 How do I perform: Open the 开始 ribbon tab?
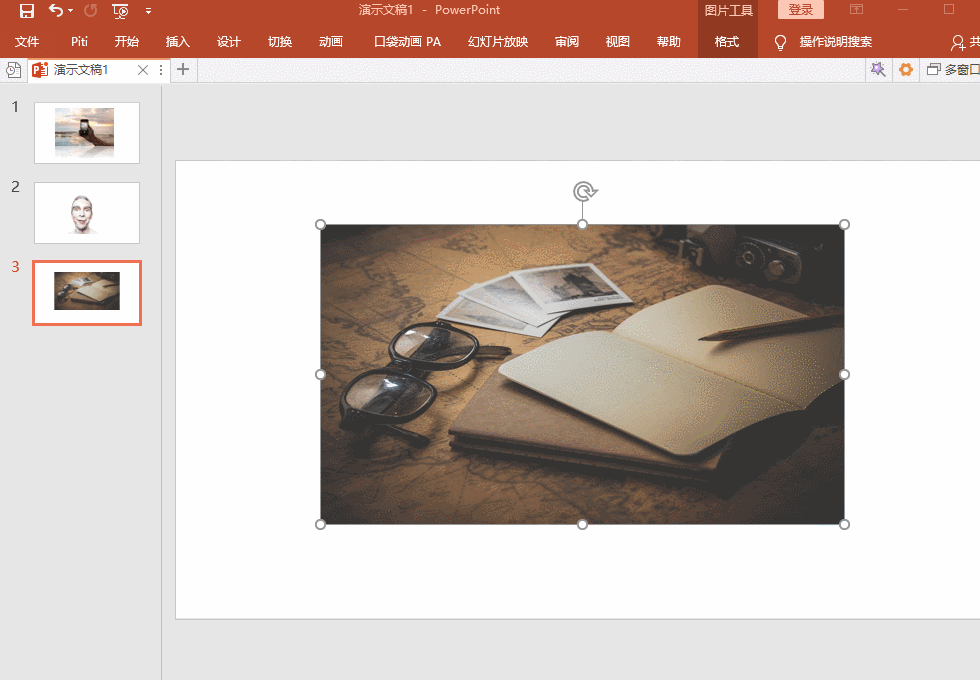(x=126, y=42)
